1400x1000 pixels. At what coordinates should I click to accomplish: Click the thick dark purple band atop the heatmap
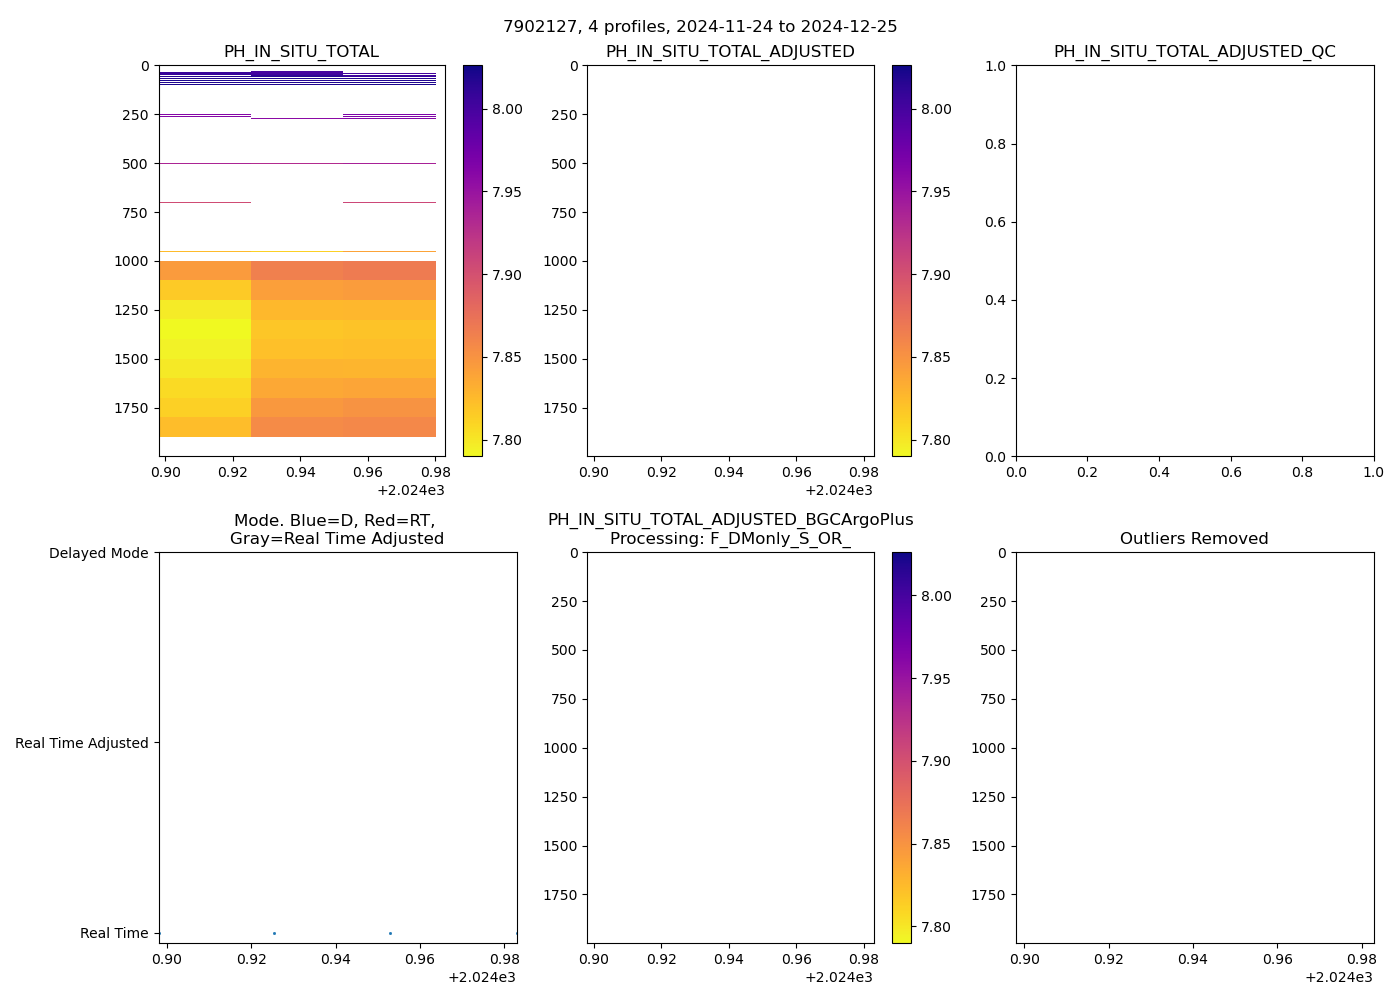click(x=297, y=73)
